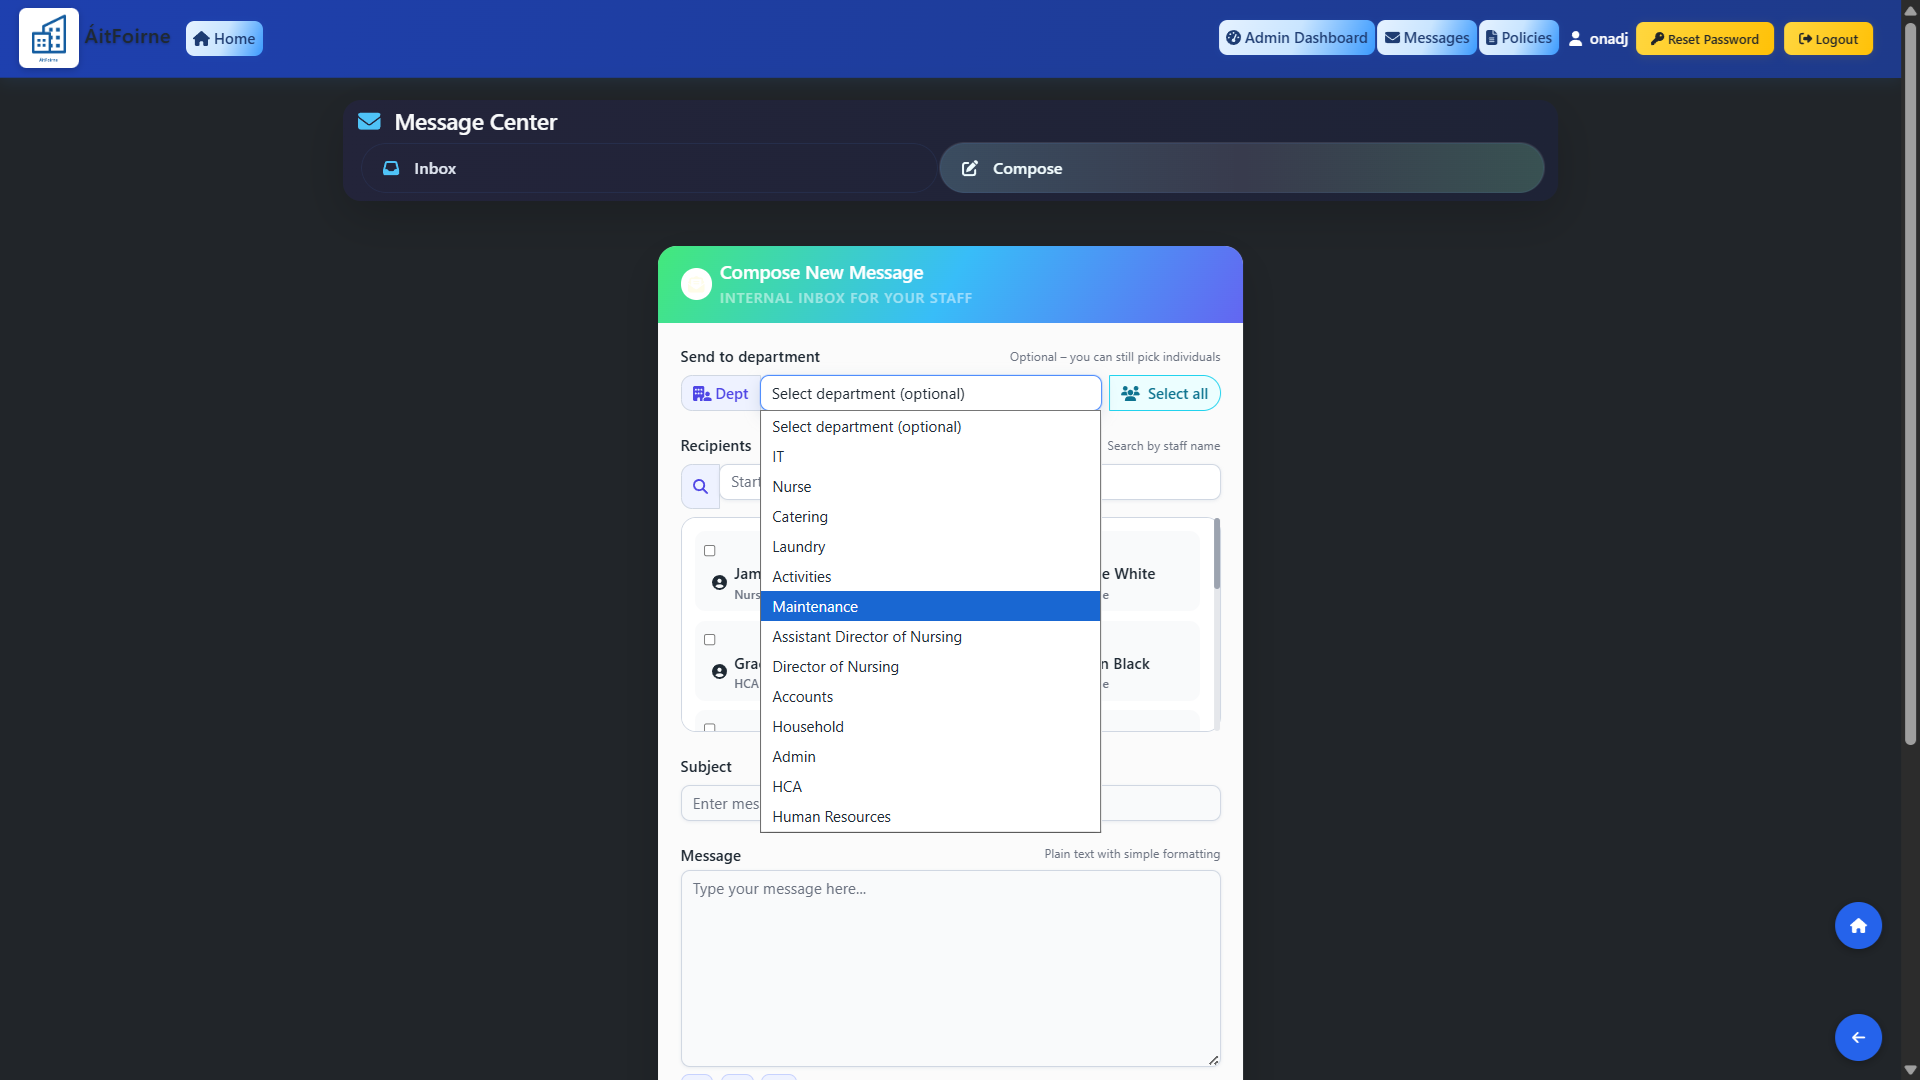Select Nurse department option

tap(930, 487)
